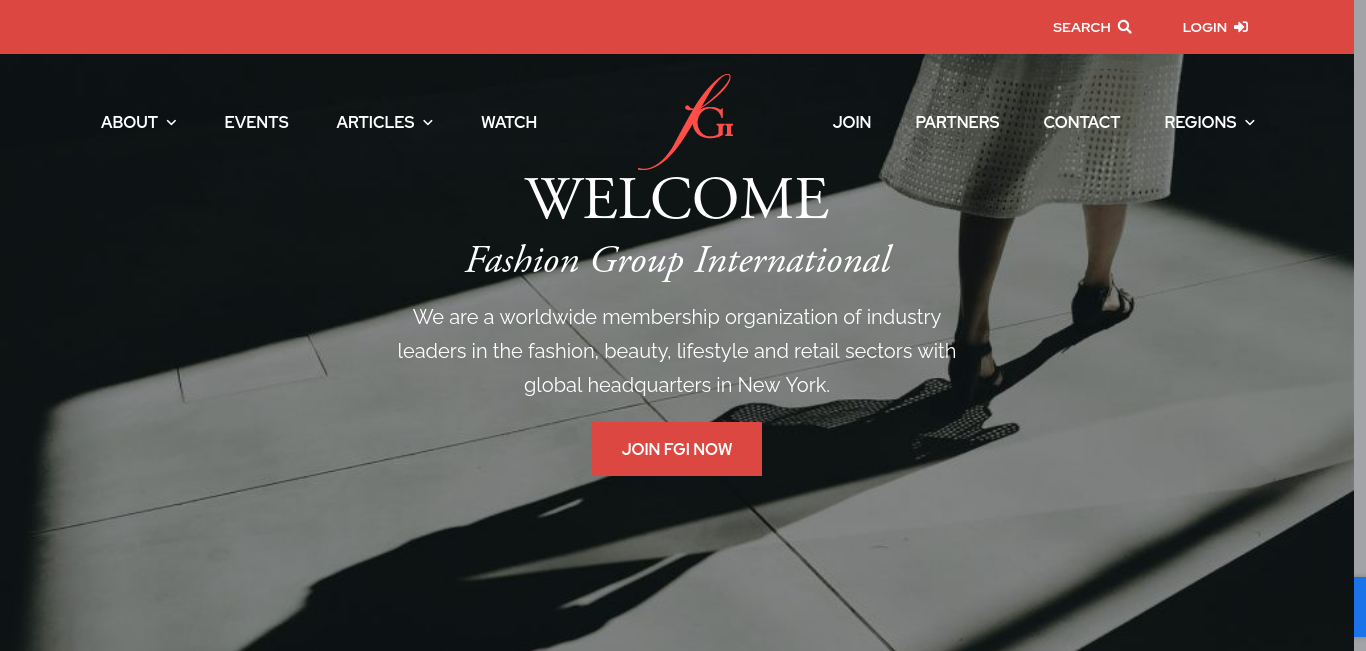Select the ABOUT menu label
The image size is (1366, 651).
(x=129, y=122)
